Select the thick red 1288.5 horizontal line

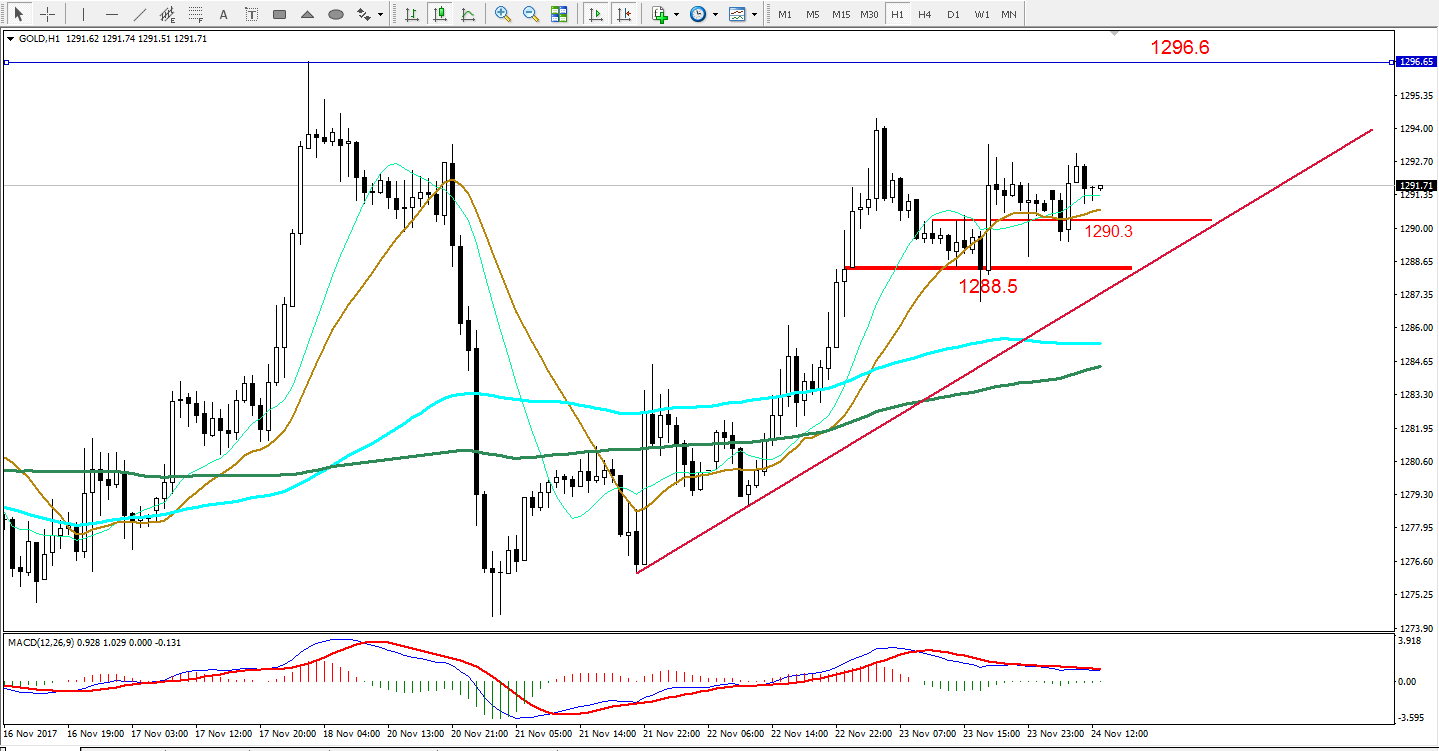pos(988,268)
